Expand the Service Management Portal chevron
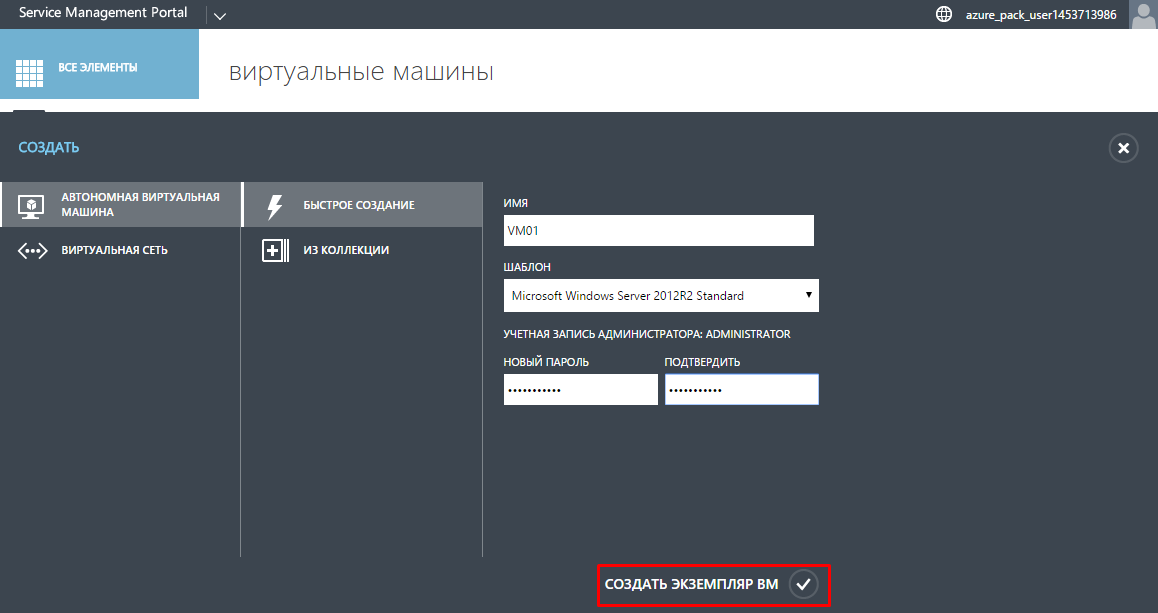The width and height of the screenshot is (1158, 613). (x=220, y=15)
